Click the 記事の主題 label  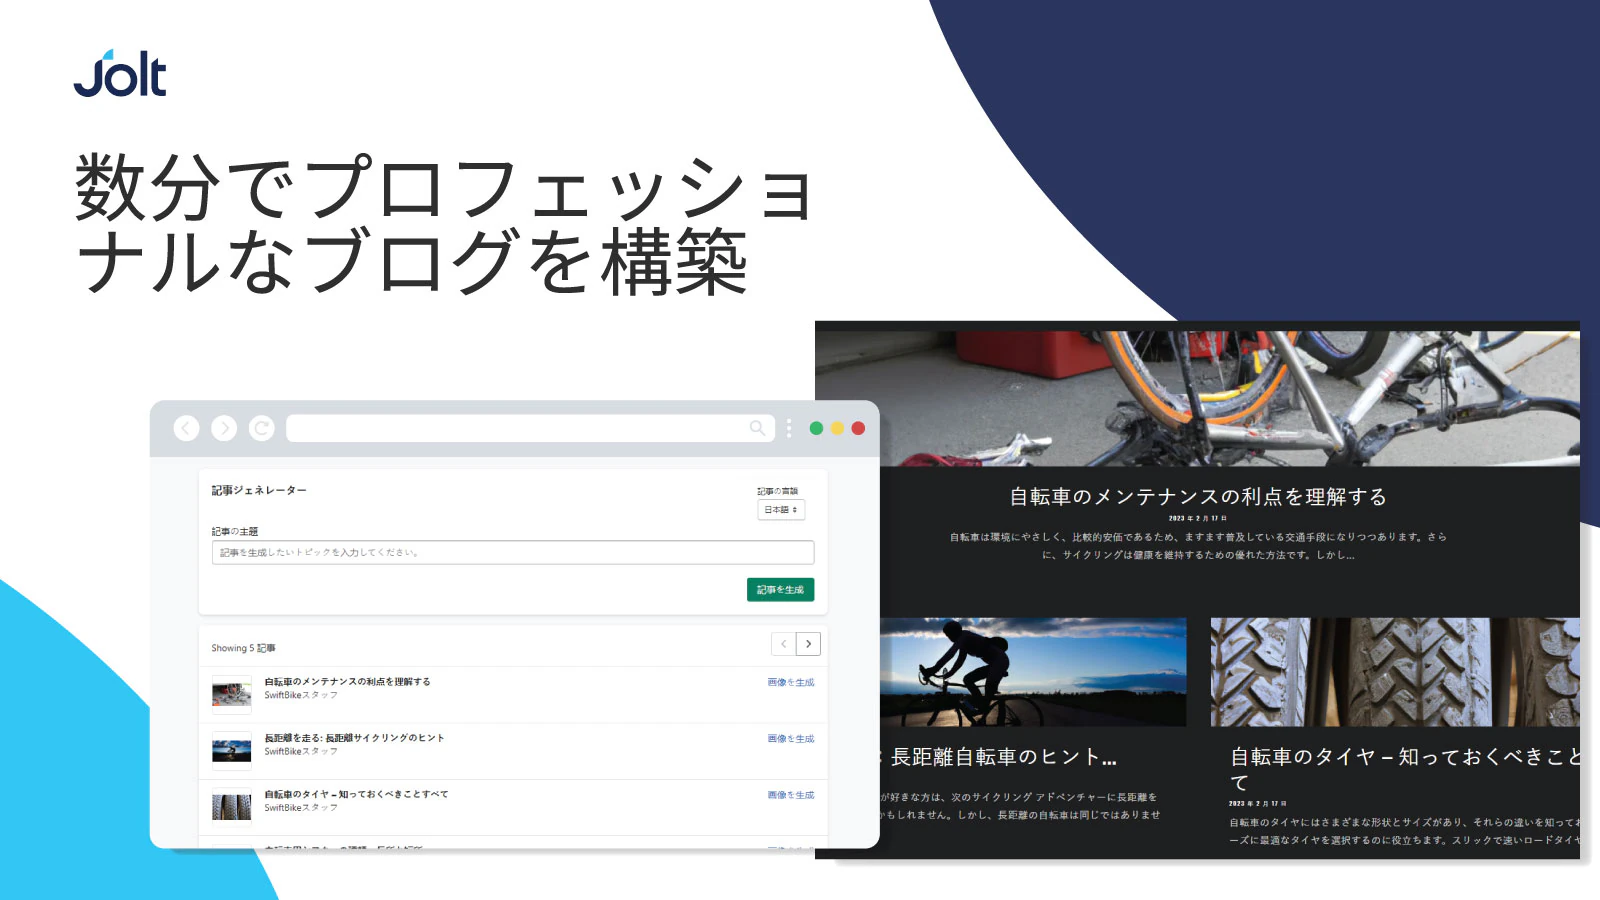pyautogui.click(x=234, y=531)
